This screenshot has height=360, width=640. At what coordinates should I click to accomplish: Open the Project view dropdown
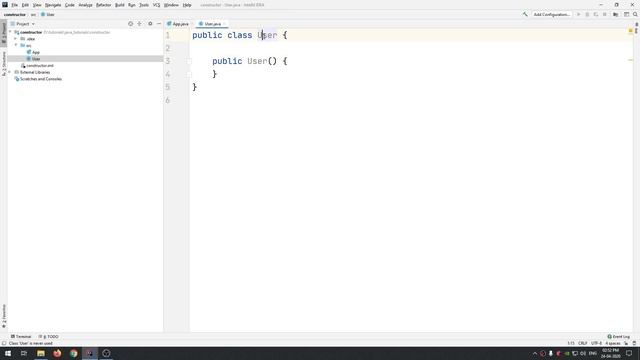click(23, 24)
